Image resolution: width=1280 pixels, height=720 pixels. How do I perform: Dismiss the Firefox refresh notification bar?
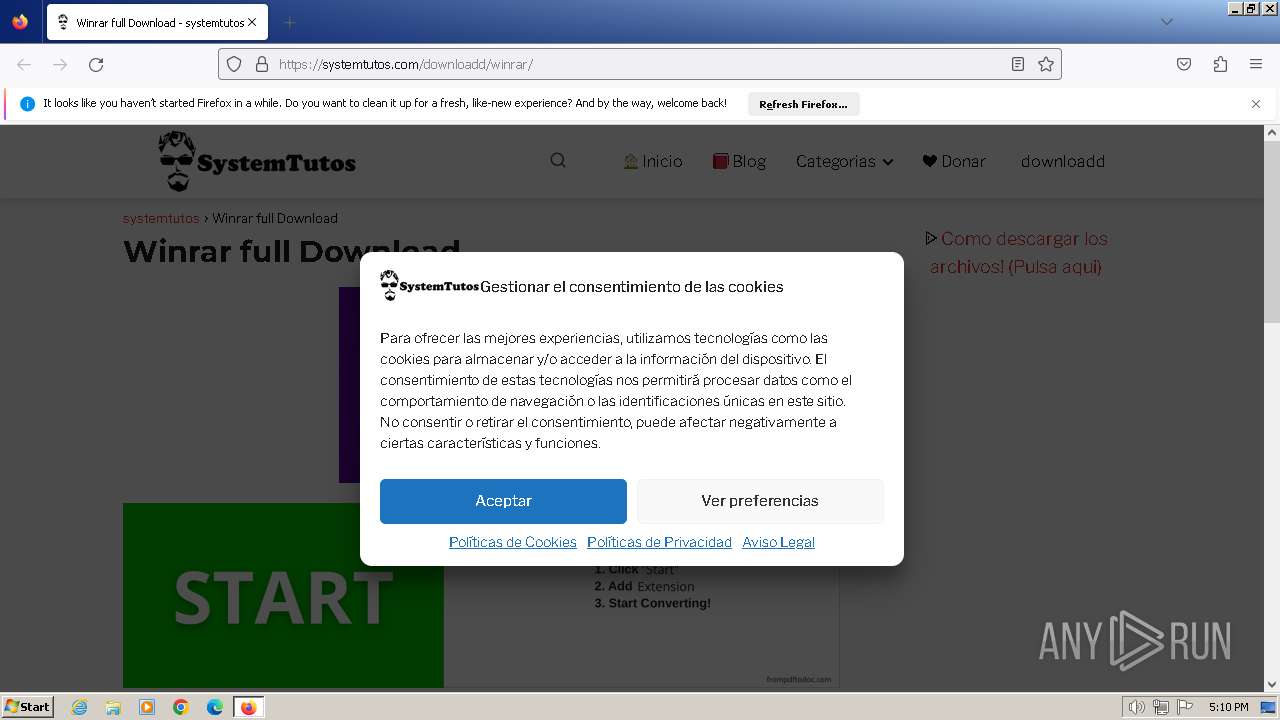pos(1256,104)
